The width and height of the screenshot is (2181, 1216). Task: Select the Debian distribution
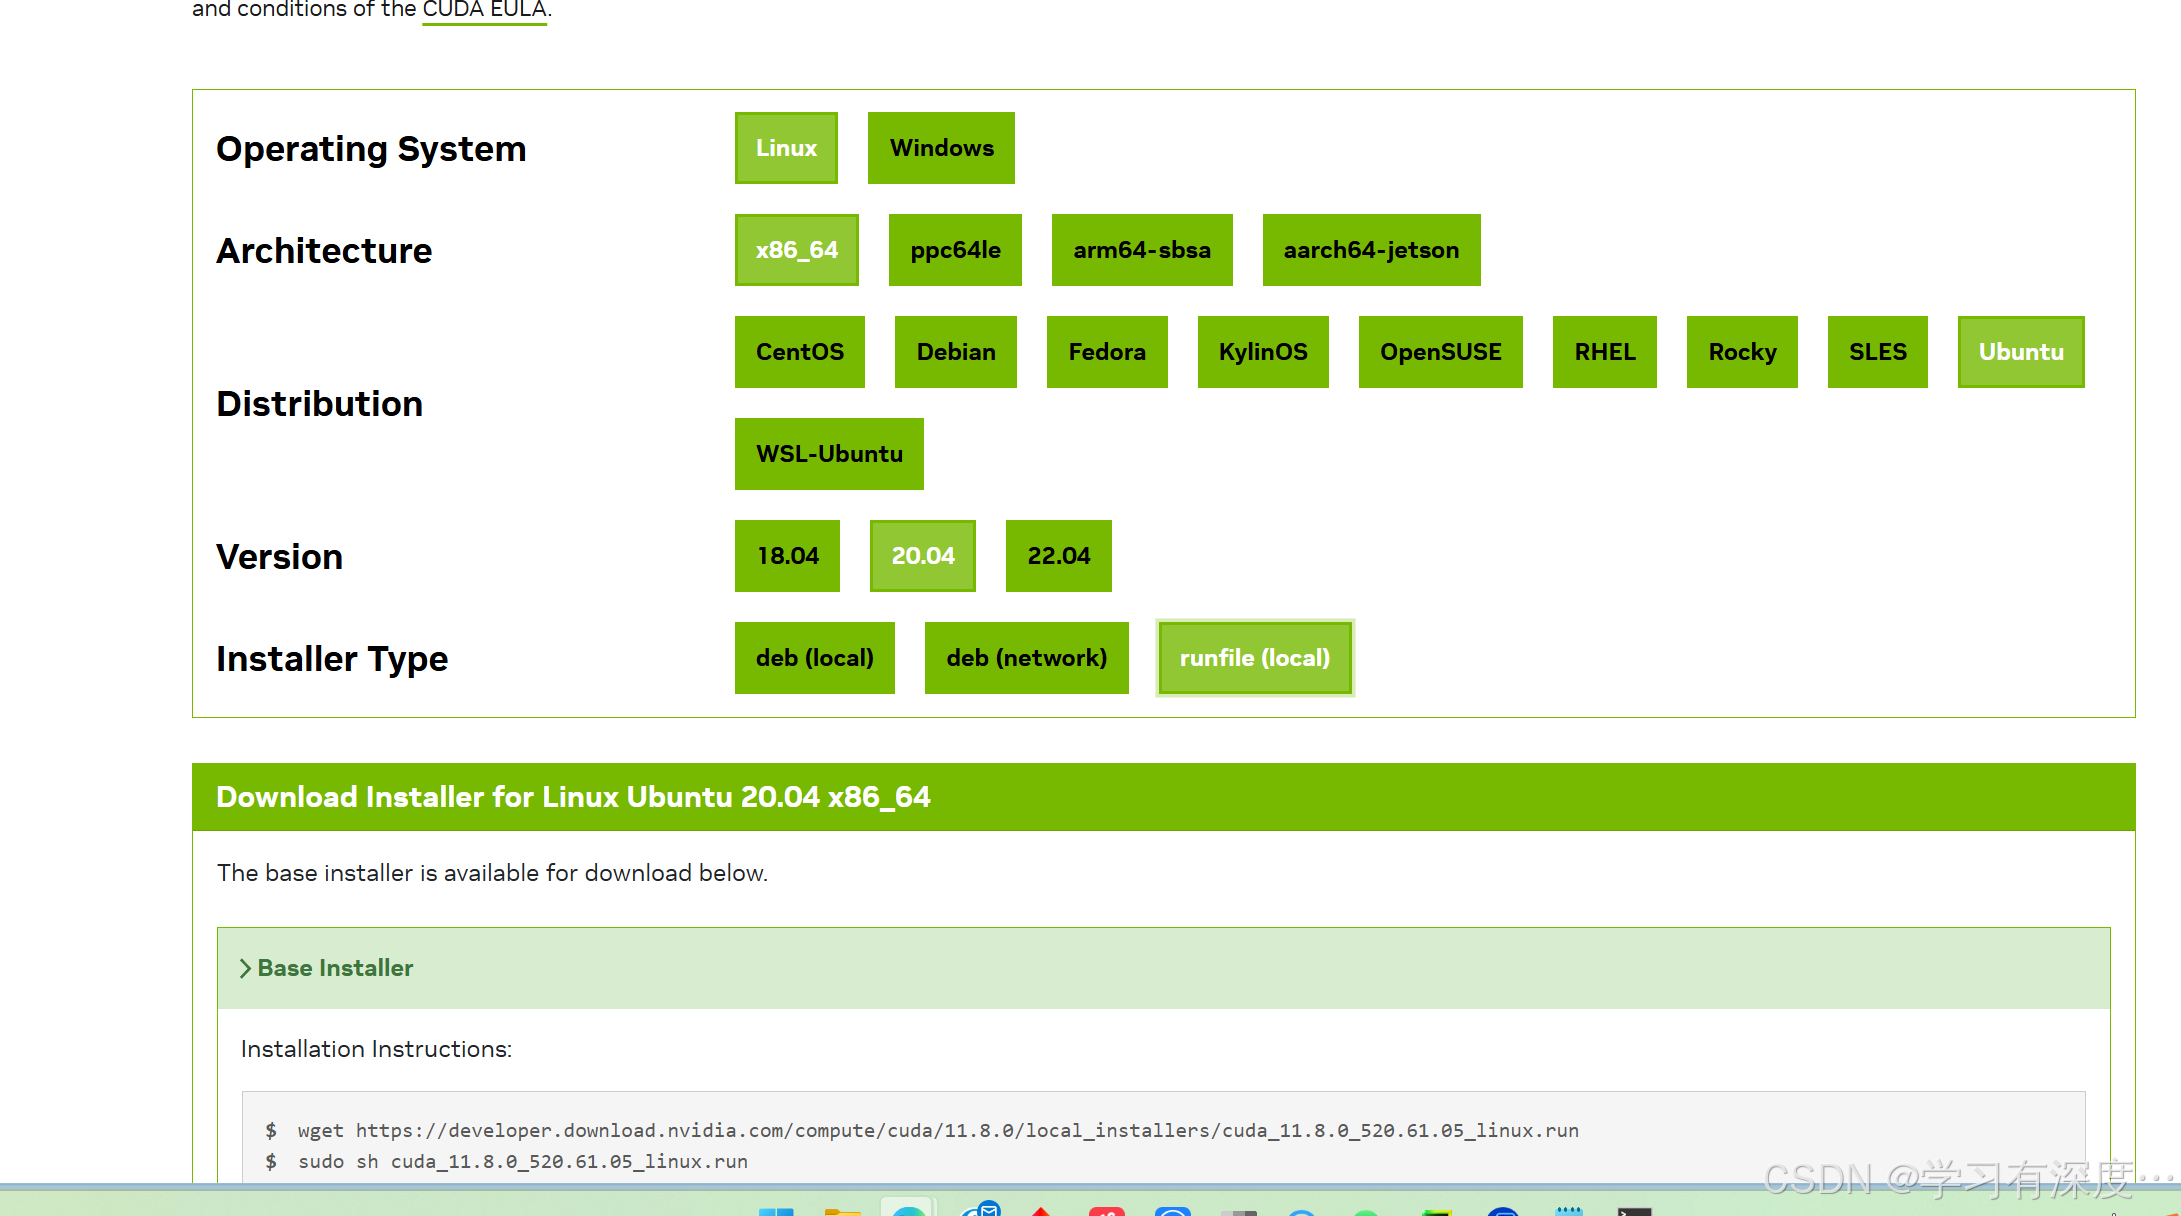coord(955,352)
